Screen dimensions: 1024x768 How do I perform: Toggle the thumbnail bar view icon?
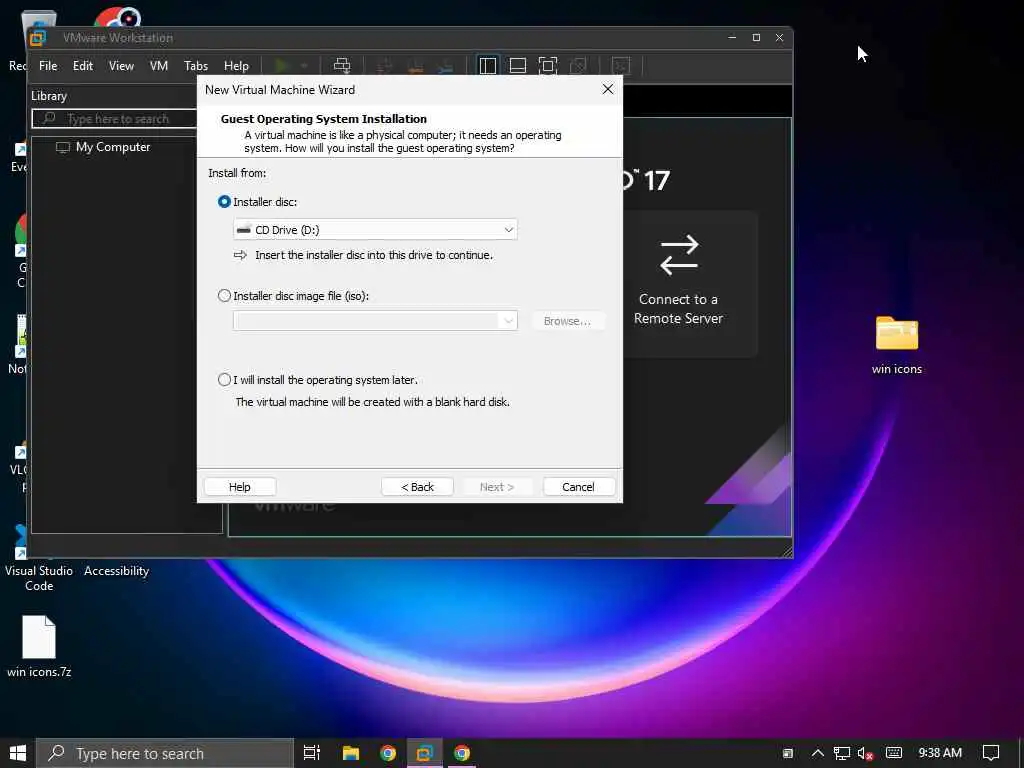click(517, 65)
